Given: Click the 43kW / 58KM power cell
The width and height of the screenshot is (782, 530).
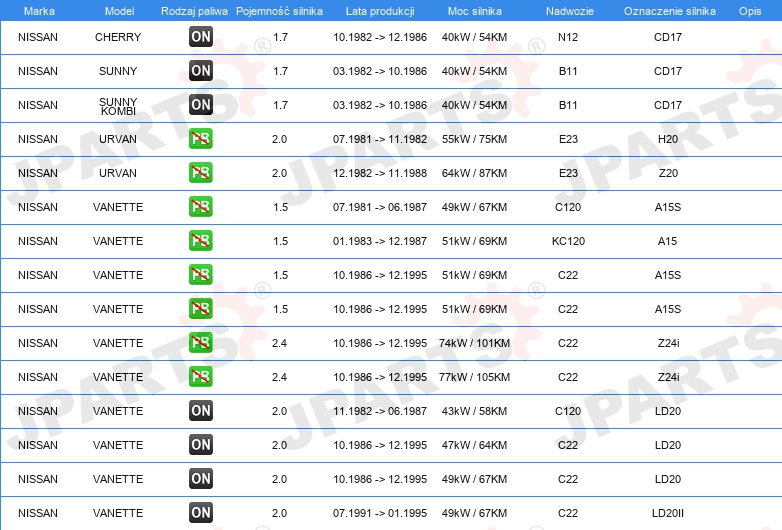Looking at the screenshot, I should (474, 411).
